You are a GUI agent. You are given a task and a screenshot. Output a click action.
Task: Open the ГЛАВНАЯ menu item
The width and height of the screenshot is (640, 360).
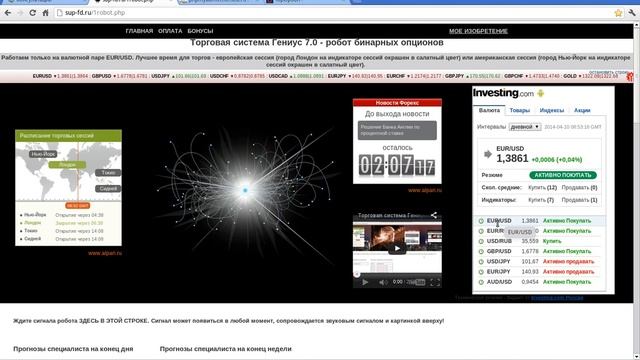pos(139,31)
